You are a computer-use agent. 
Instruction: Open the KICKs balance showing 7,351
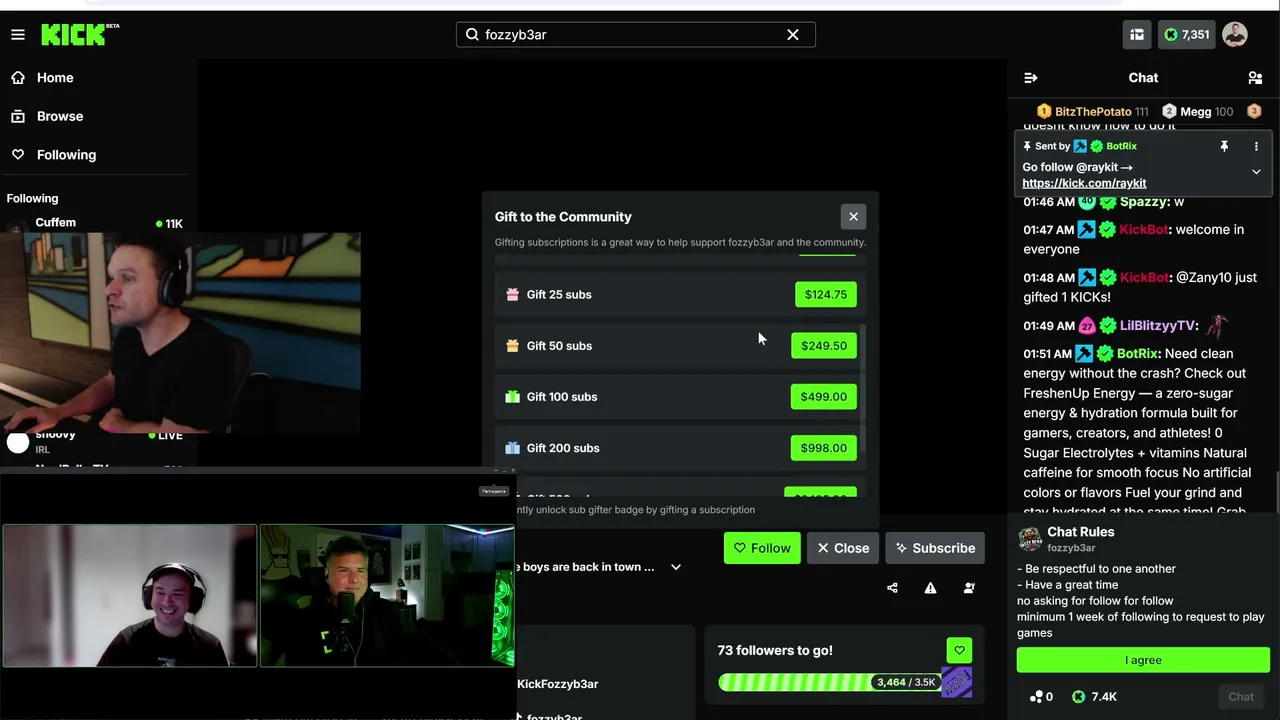pyautogui.click(x=1187, y=35)
